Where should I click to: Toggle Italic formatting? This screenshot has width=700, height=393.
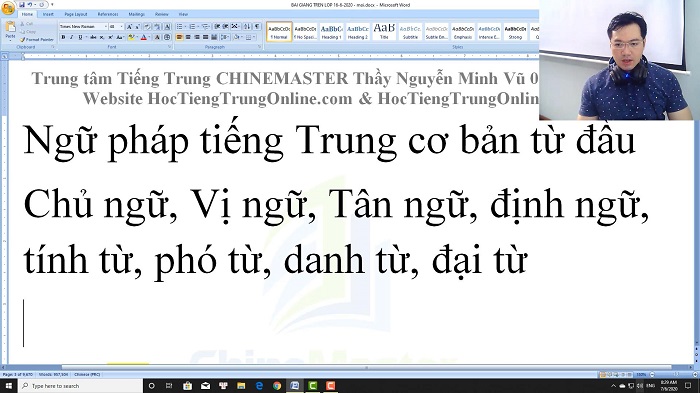72,38
